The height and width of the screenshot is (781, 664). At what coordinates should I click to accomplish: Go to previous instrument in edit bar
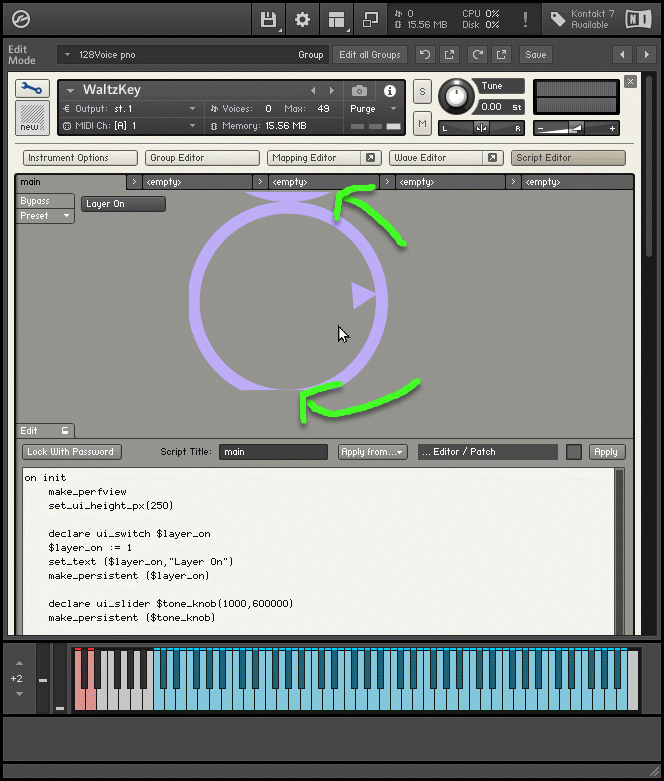pyautogui.click(x=622, y=55)
